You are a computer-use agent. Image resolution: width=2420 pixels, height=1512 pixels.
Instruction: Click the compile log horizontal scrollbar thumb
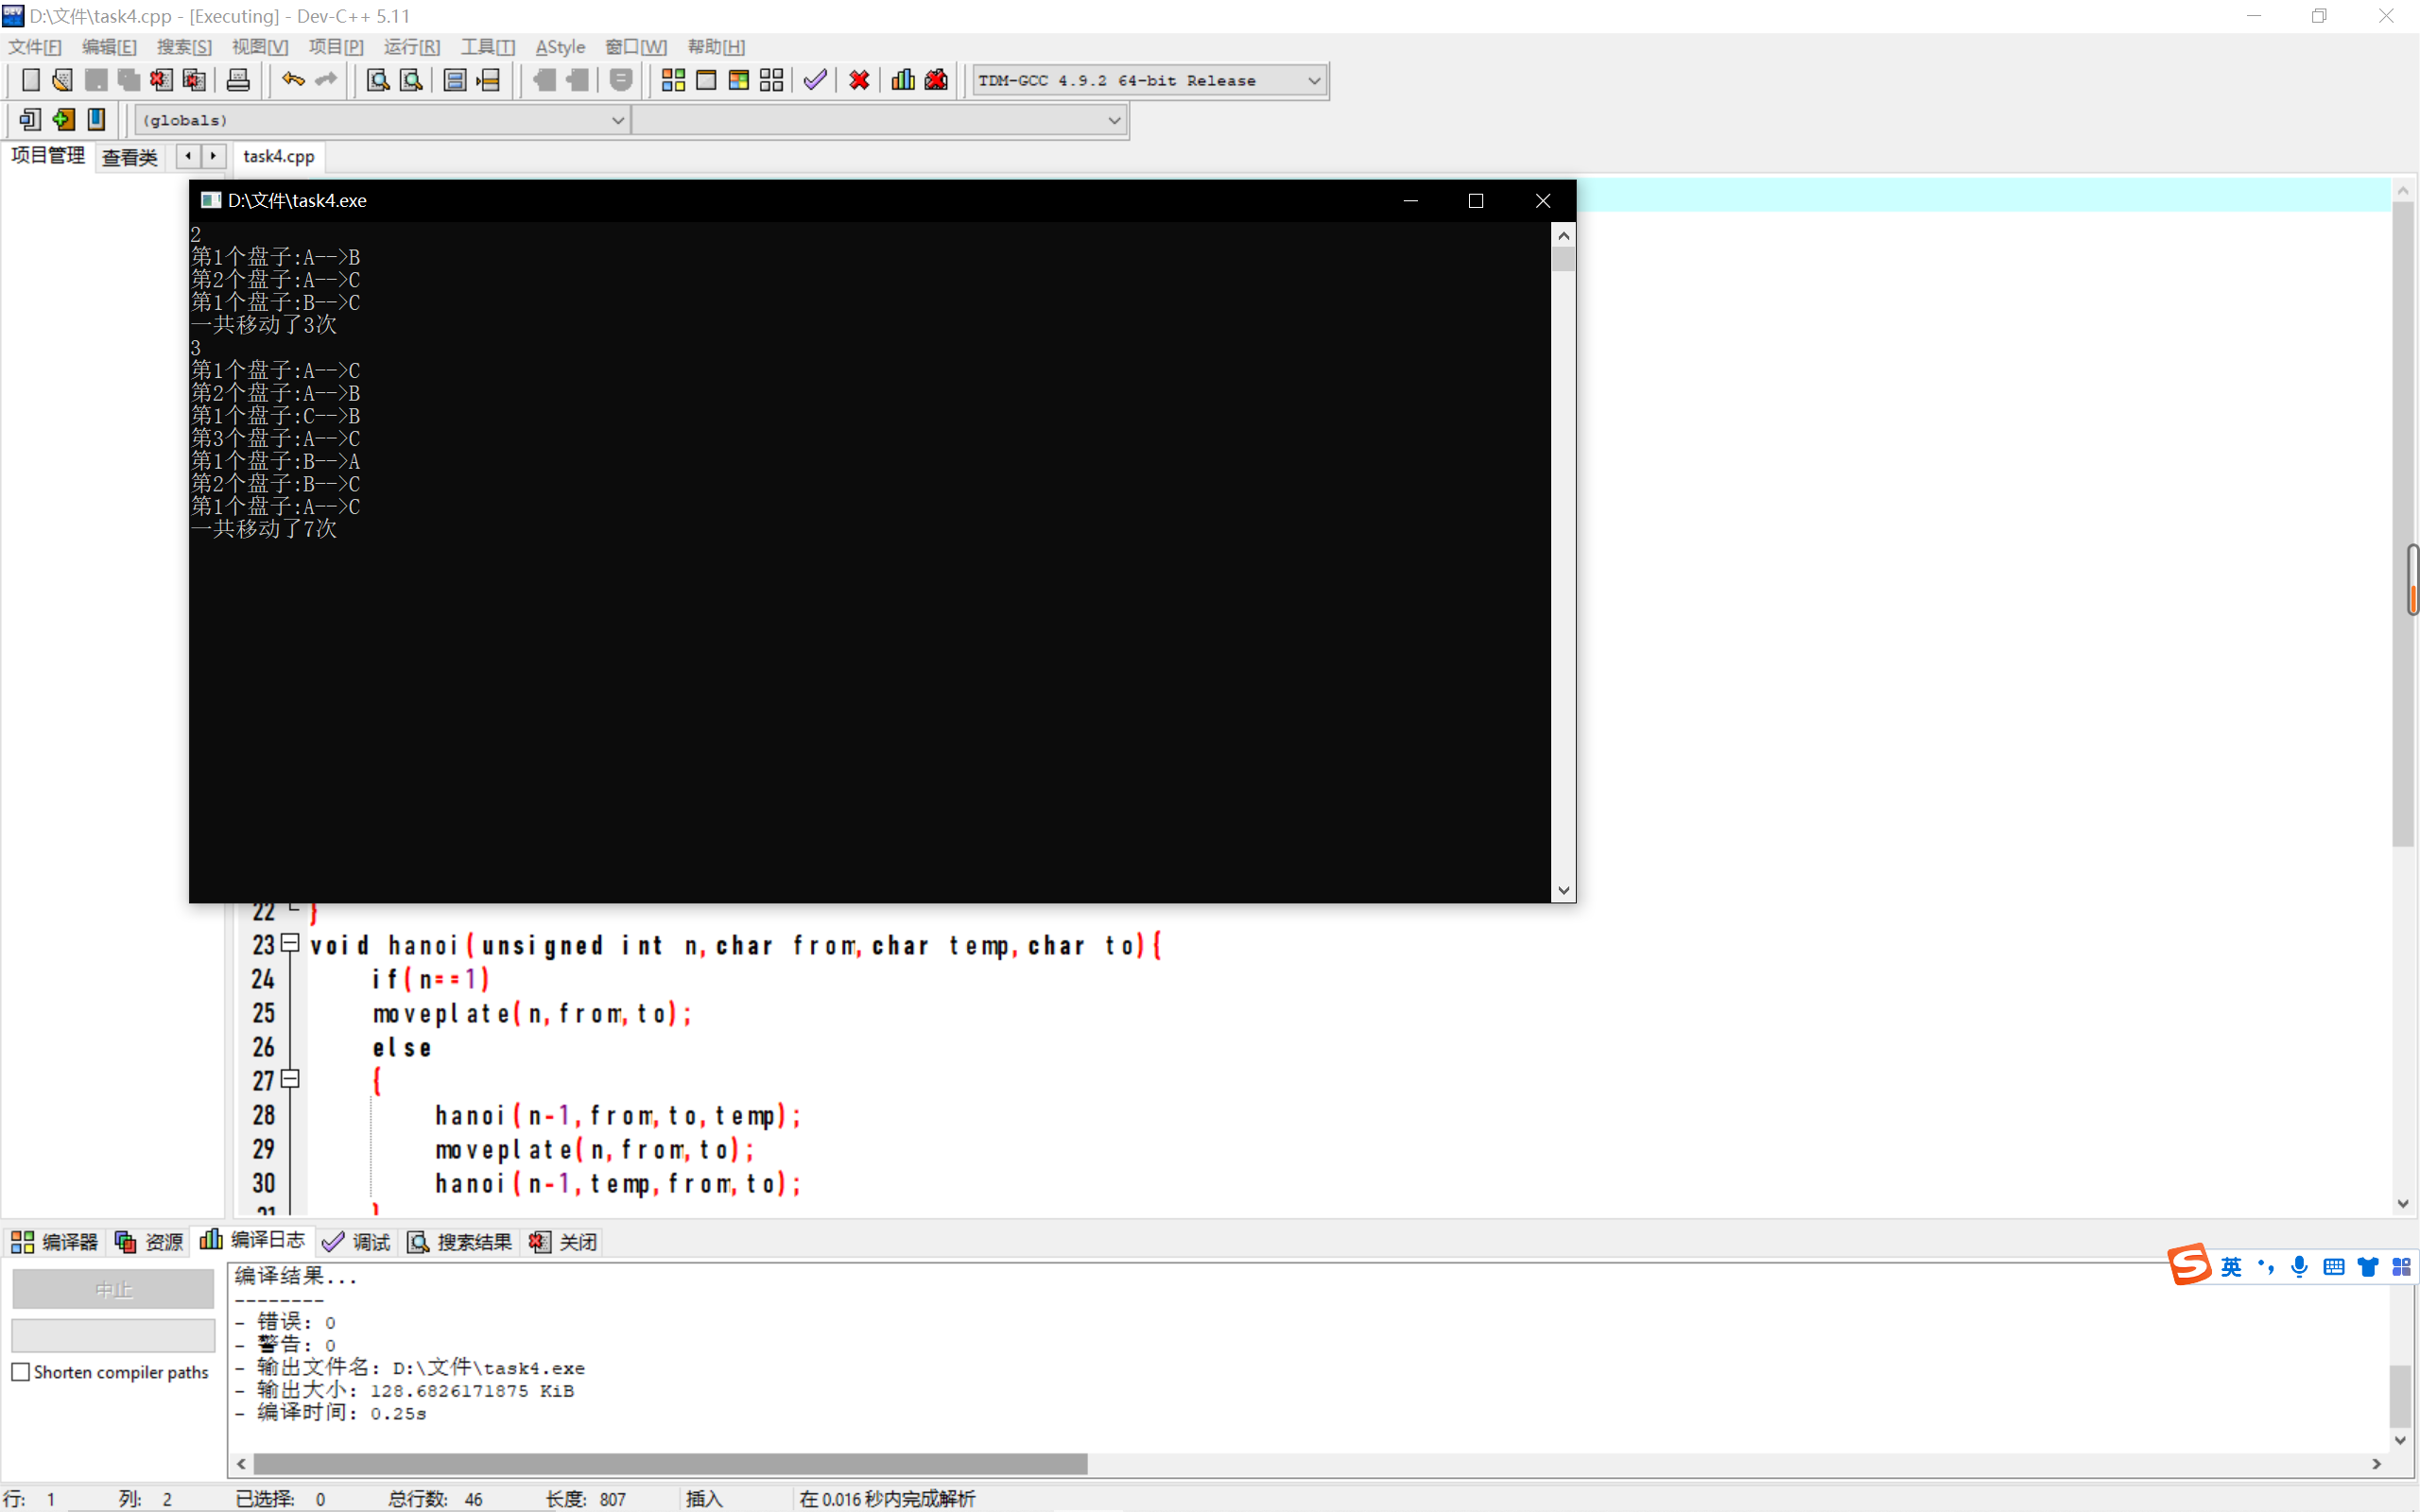[670, 1464]
